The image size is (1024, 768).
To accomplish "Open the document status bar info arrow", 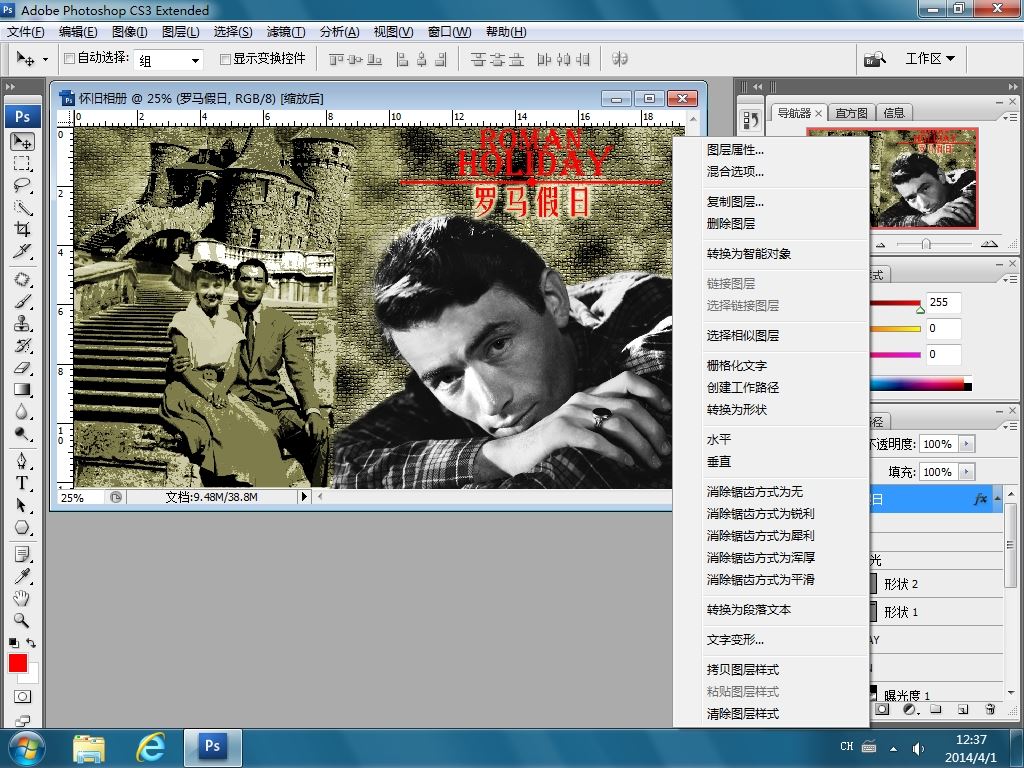I will click(304, 497).
